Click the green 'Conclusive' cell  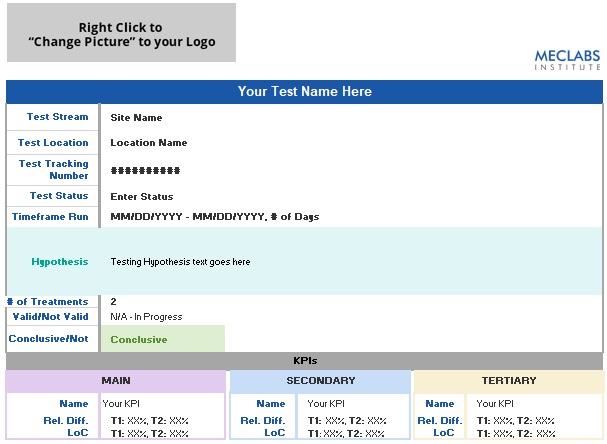click(162, 339)
